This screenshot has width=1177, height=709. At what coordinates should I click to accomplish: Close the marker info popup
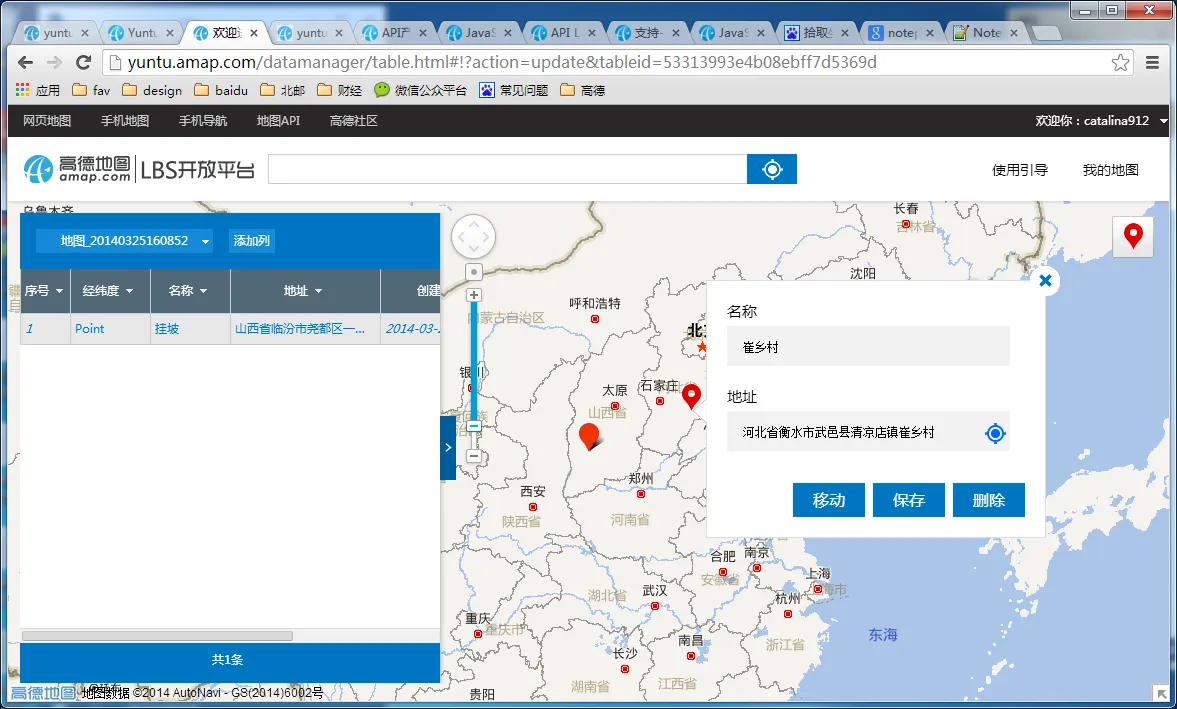pos(1045,281)
